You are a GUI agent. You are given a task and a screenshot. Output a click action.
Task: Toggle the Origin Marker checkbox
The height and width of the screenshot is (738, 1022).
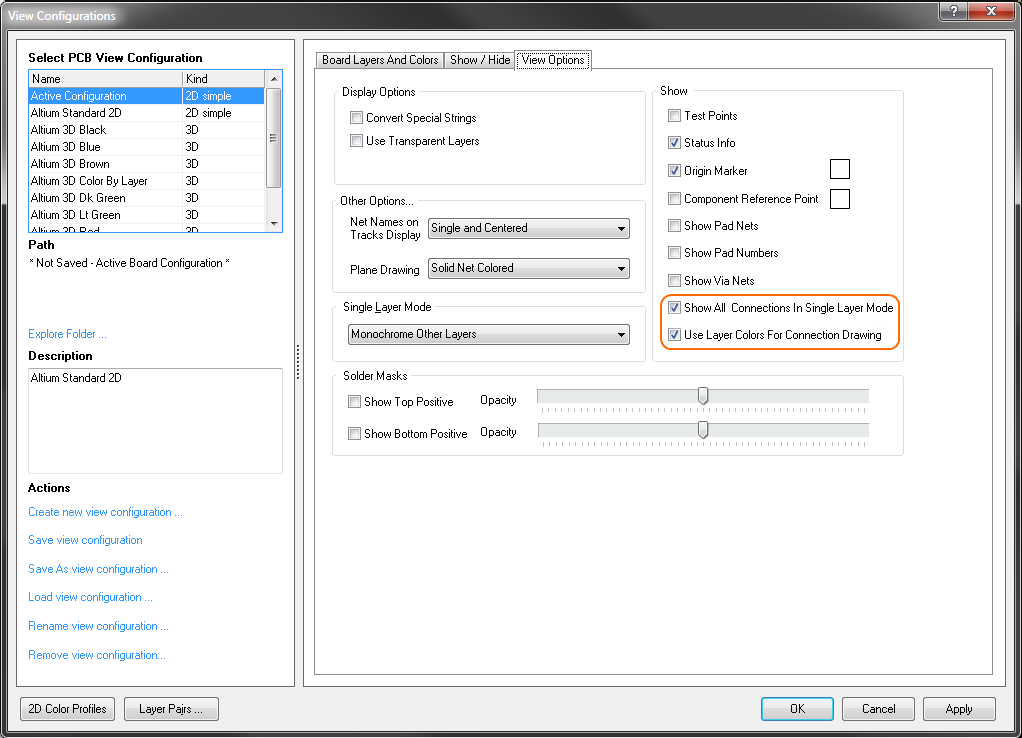[x=675, y=171]
